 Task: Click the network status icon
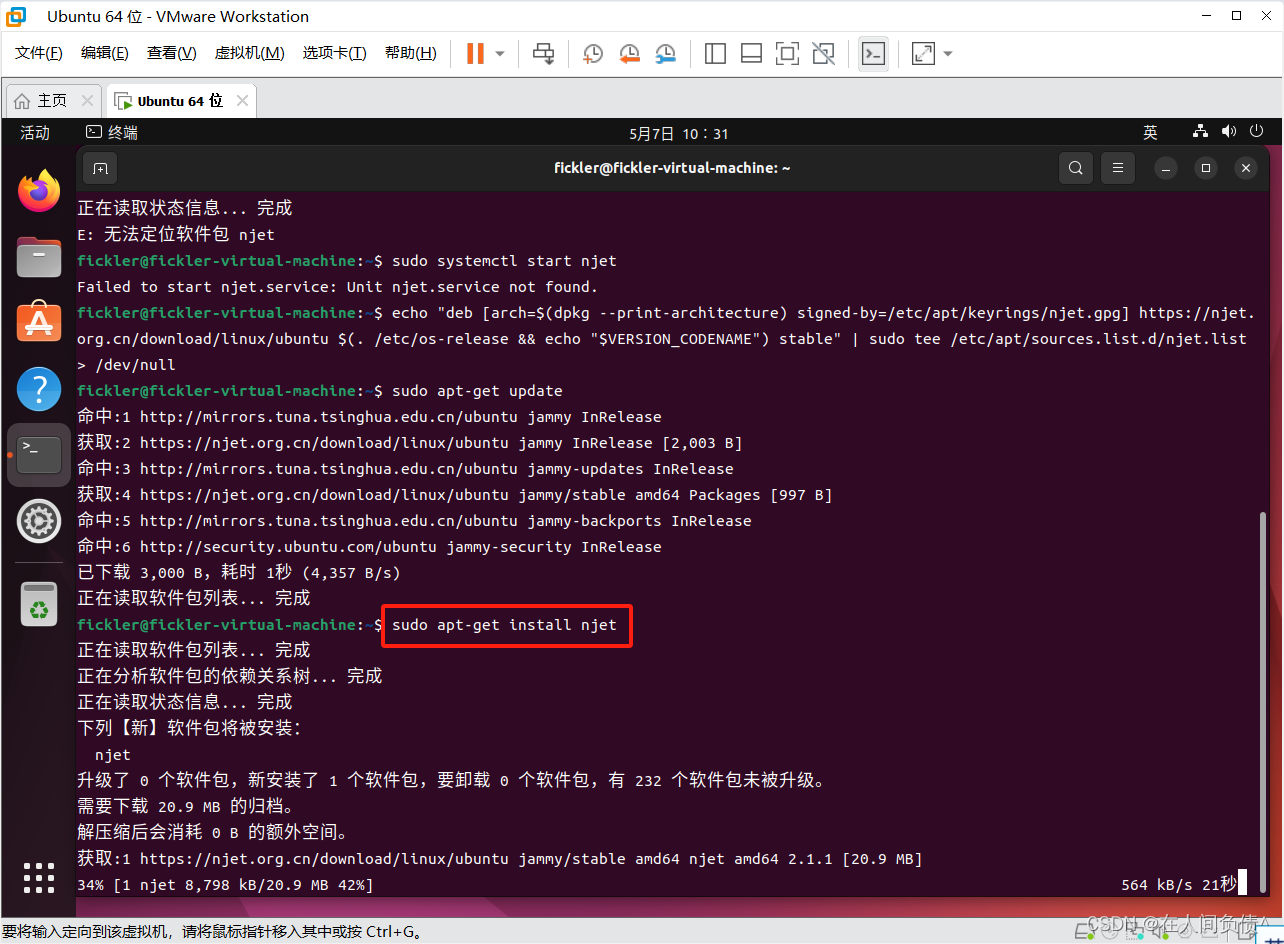[x=1201, y=132]
